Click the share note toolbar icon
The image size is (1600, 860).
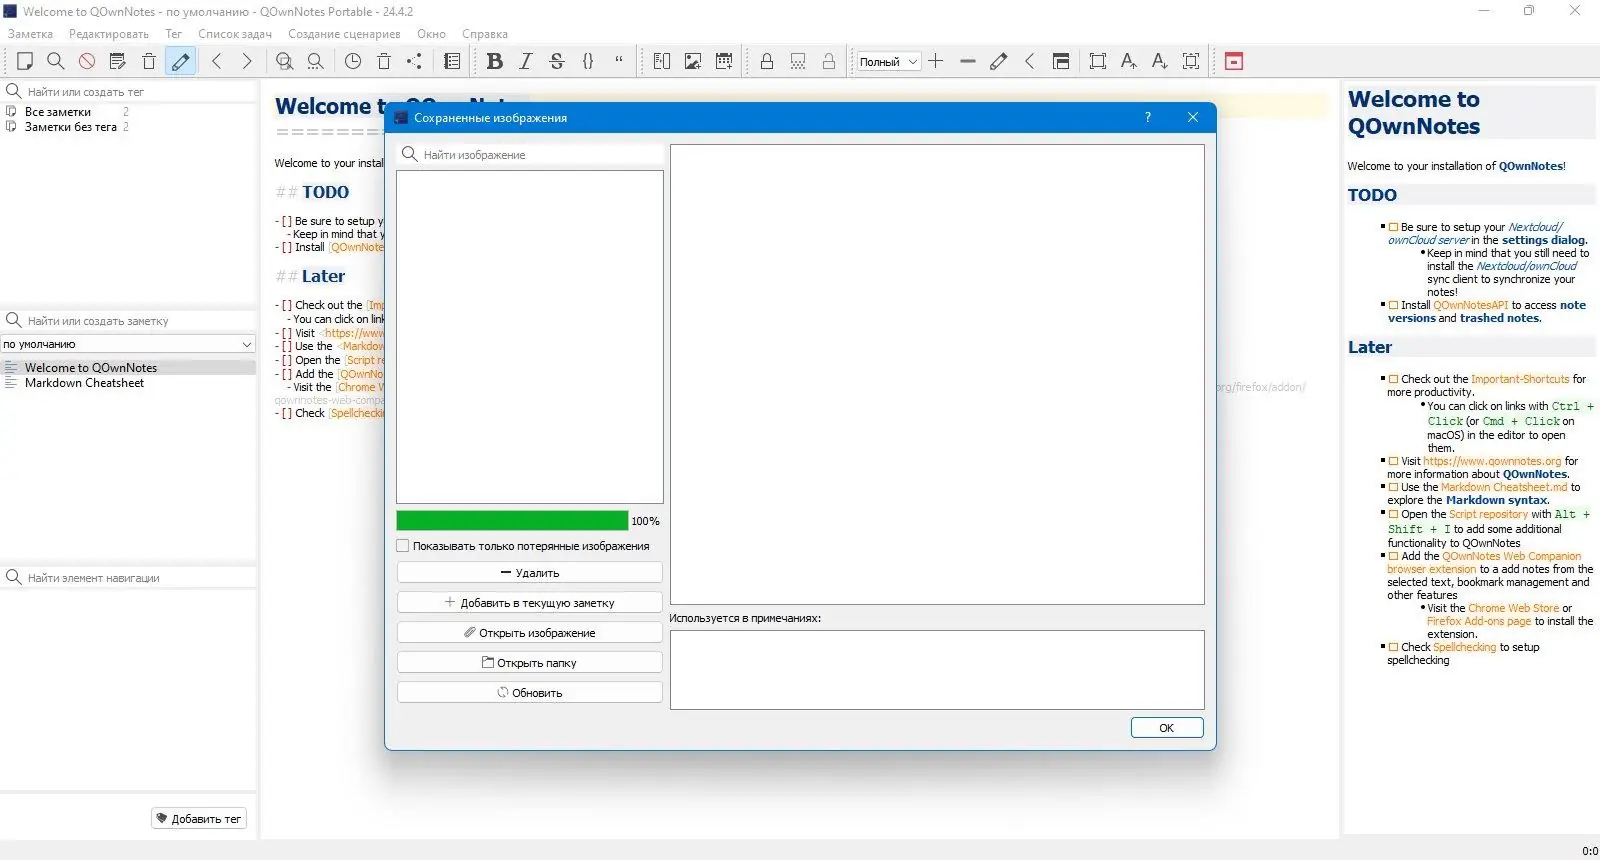pyautogui.click(x=414, y=61)
